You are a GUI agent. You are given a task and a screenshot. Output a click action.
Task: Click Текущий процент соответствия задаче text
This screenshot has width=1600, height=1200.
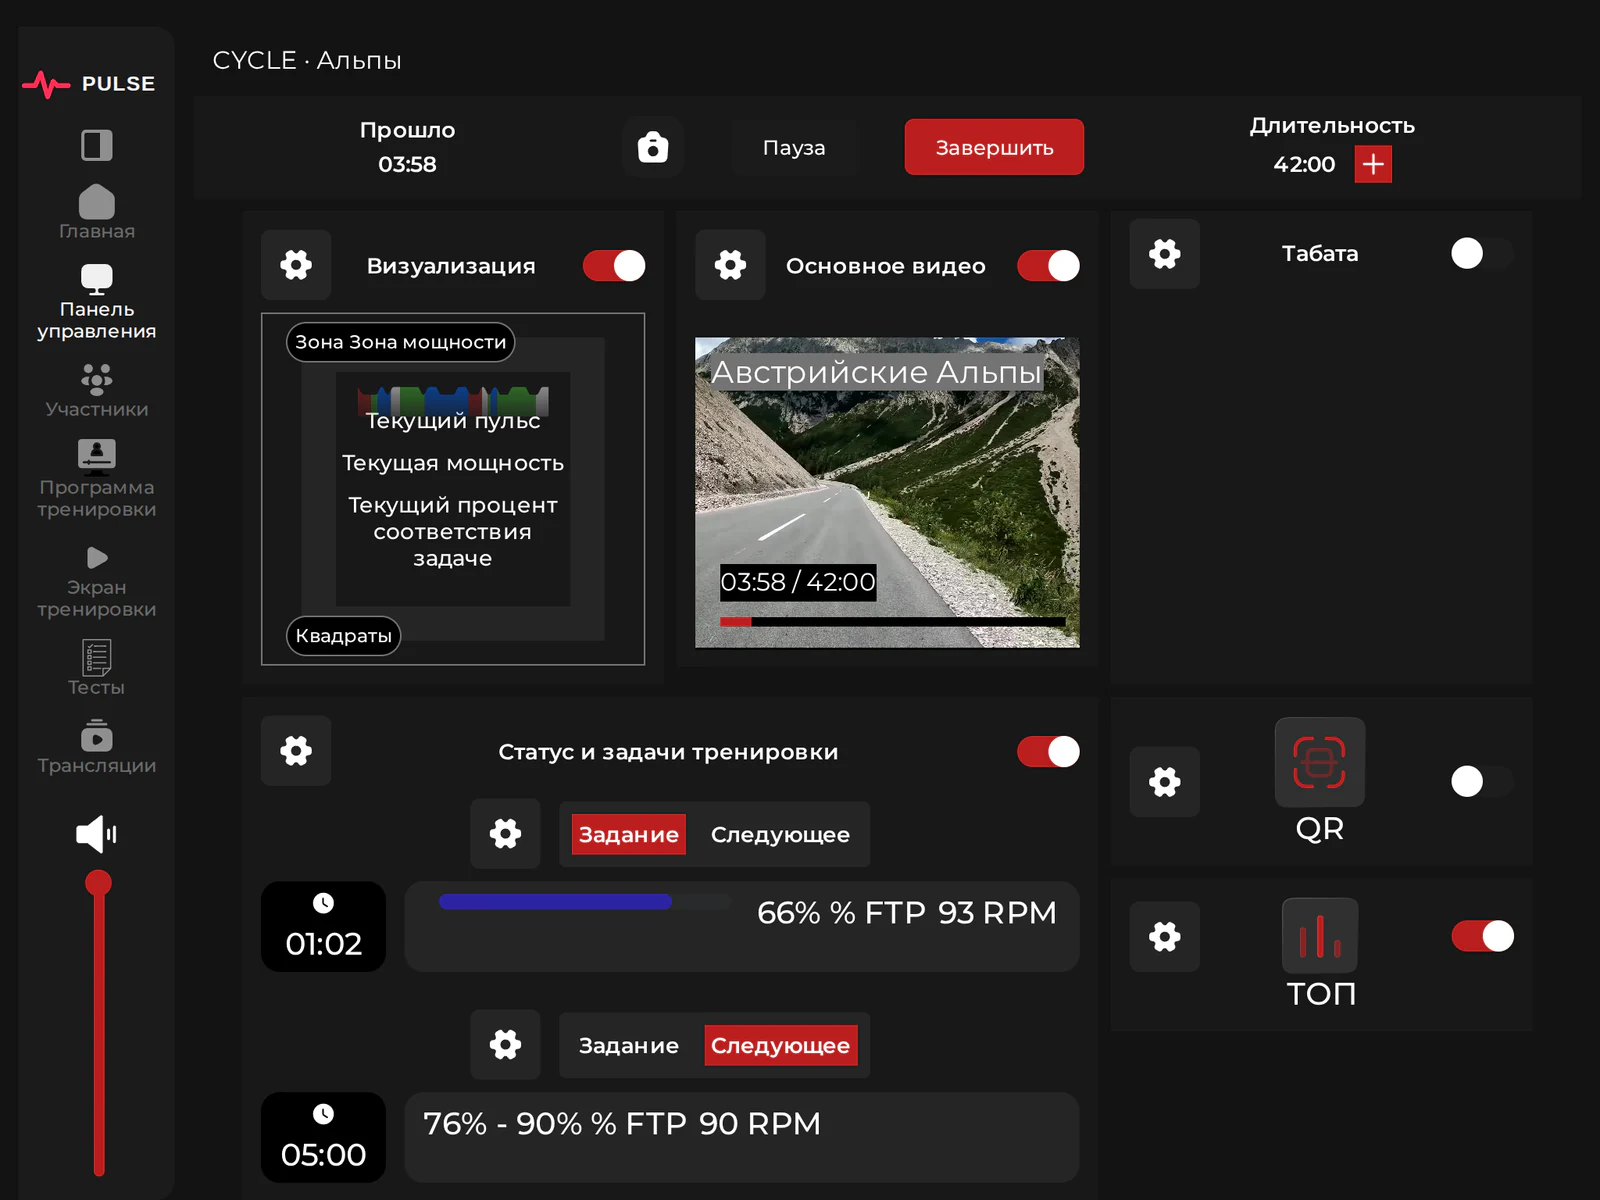[453, 531]
